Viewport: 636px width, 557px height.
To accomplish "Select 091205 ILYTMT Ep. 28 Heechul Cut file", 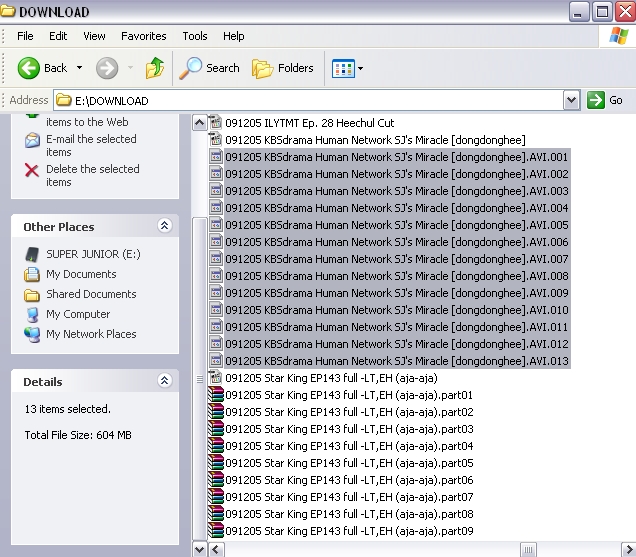I will 309,123.
